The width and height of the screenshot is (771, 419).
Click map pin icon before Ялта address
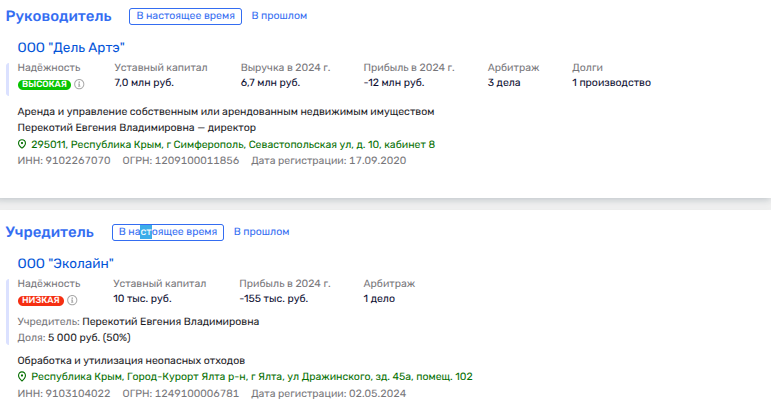click(23, 377)
